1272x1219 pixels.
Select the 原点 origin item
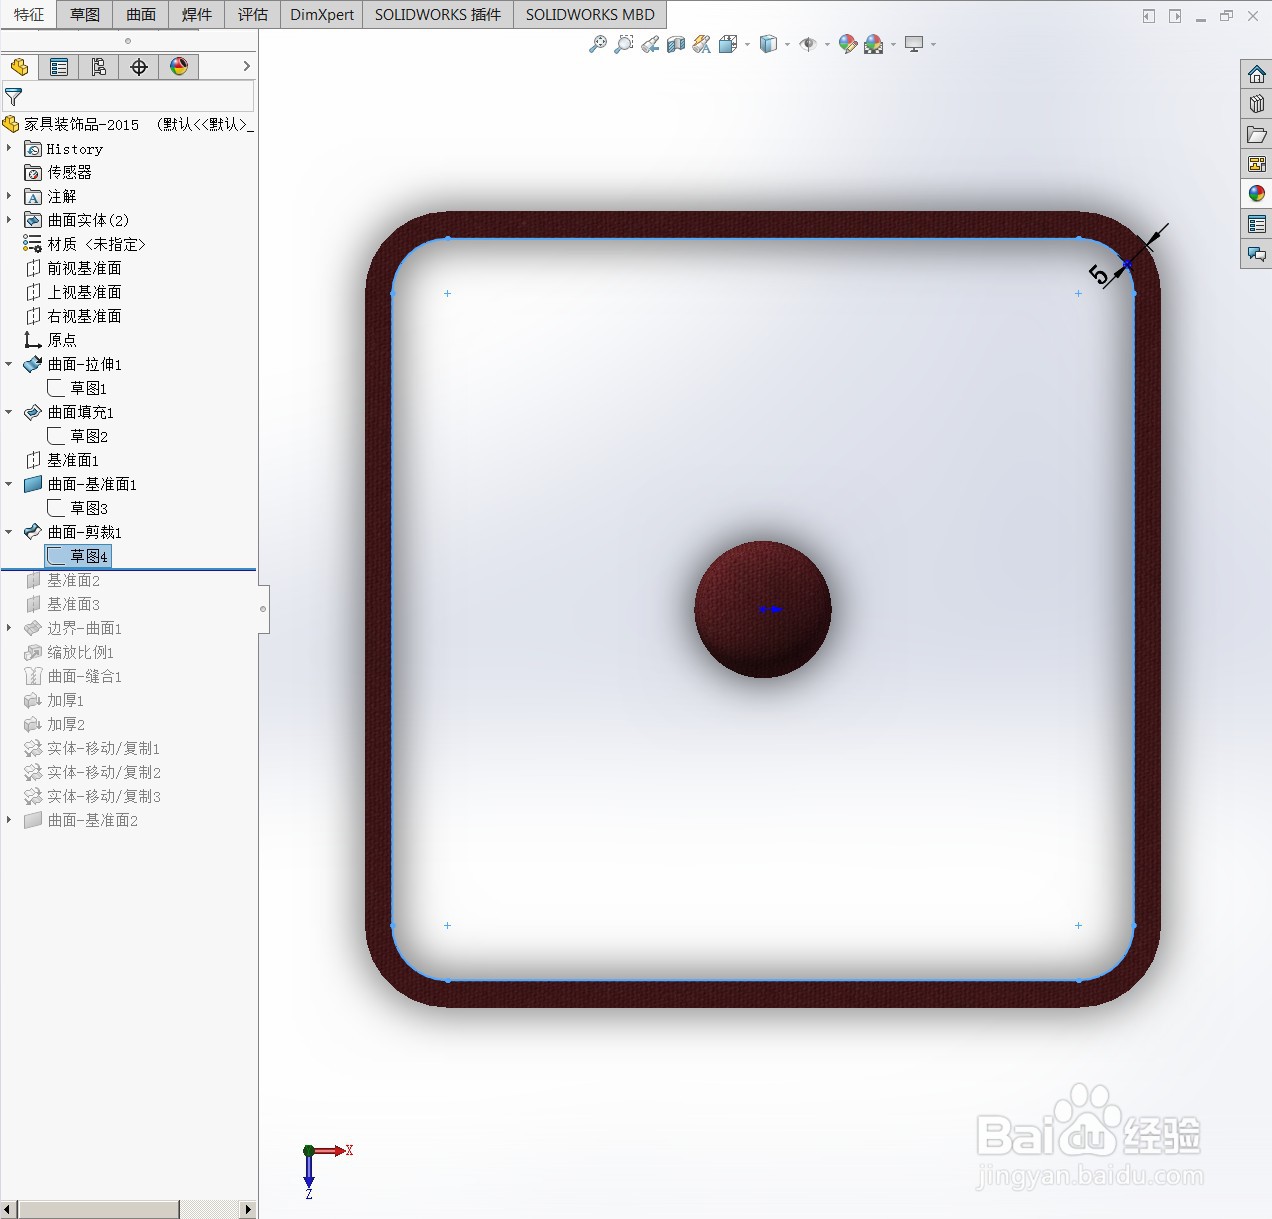click(x=51, y=340)
